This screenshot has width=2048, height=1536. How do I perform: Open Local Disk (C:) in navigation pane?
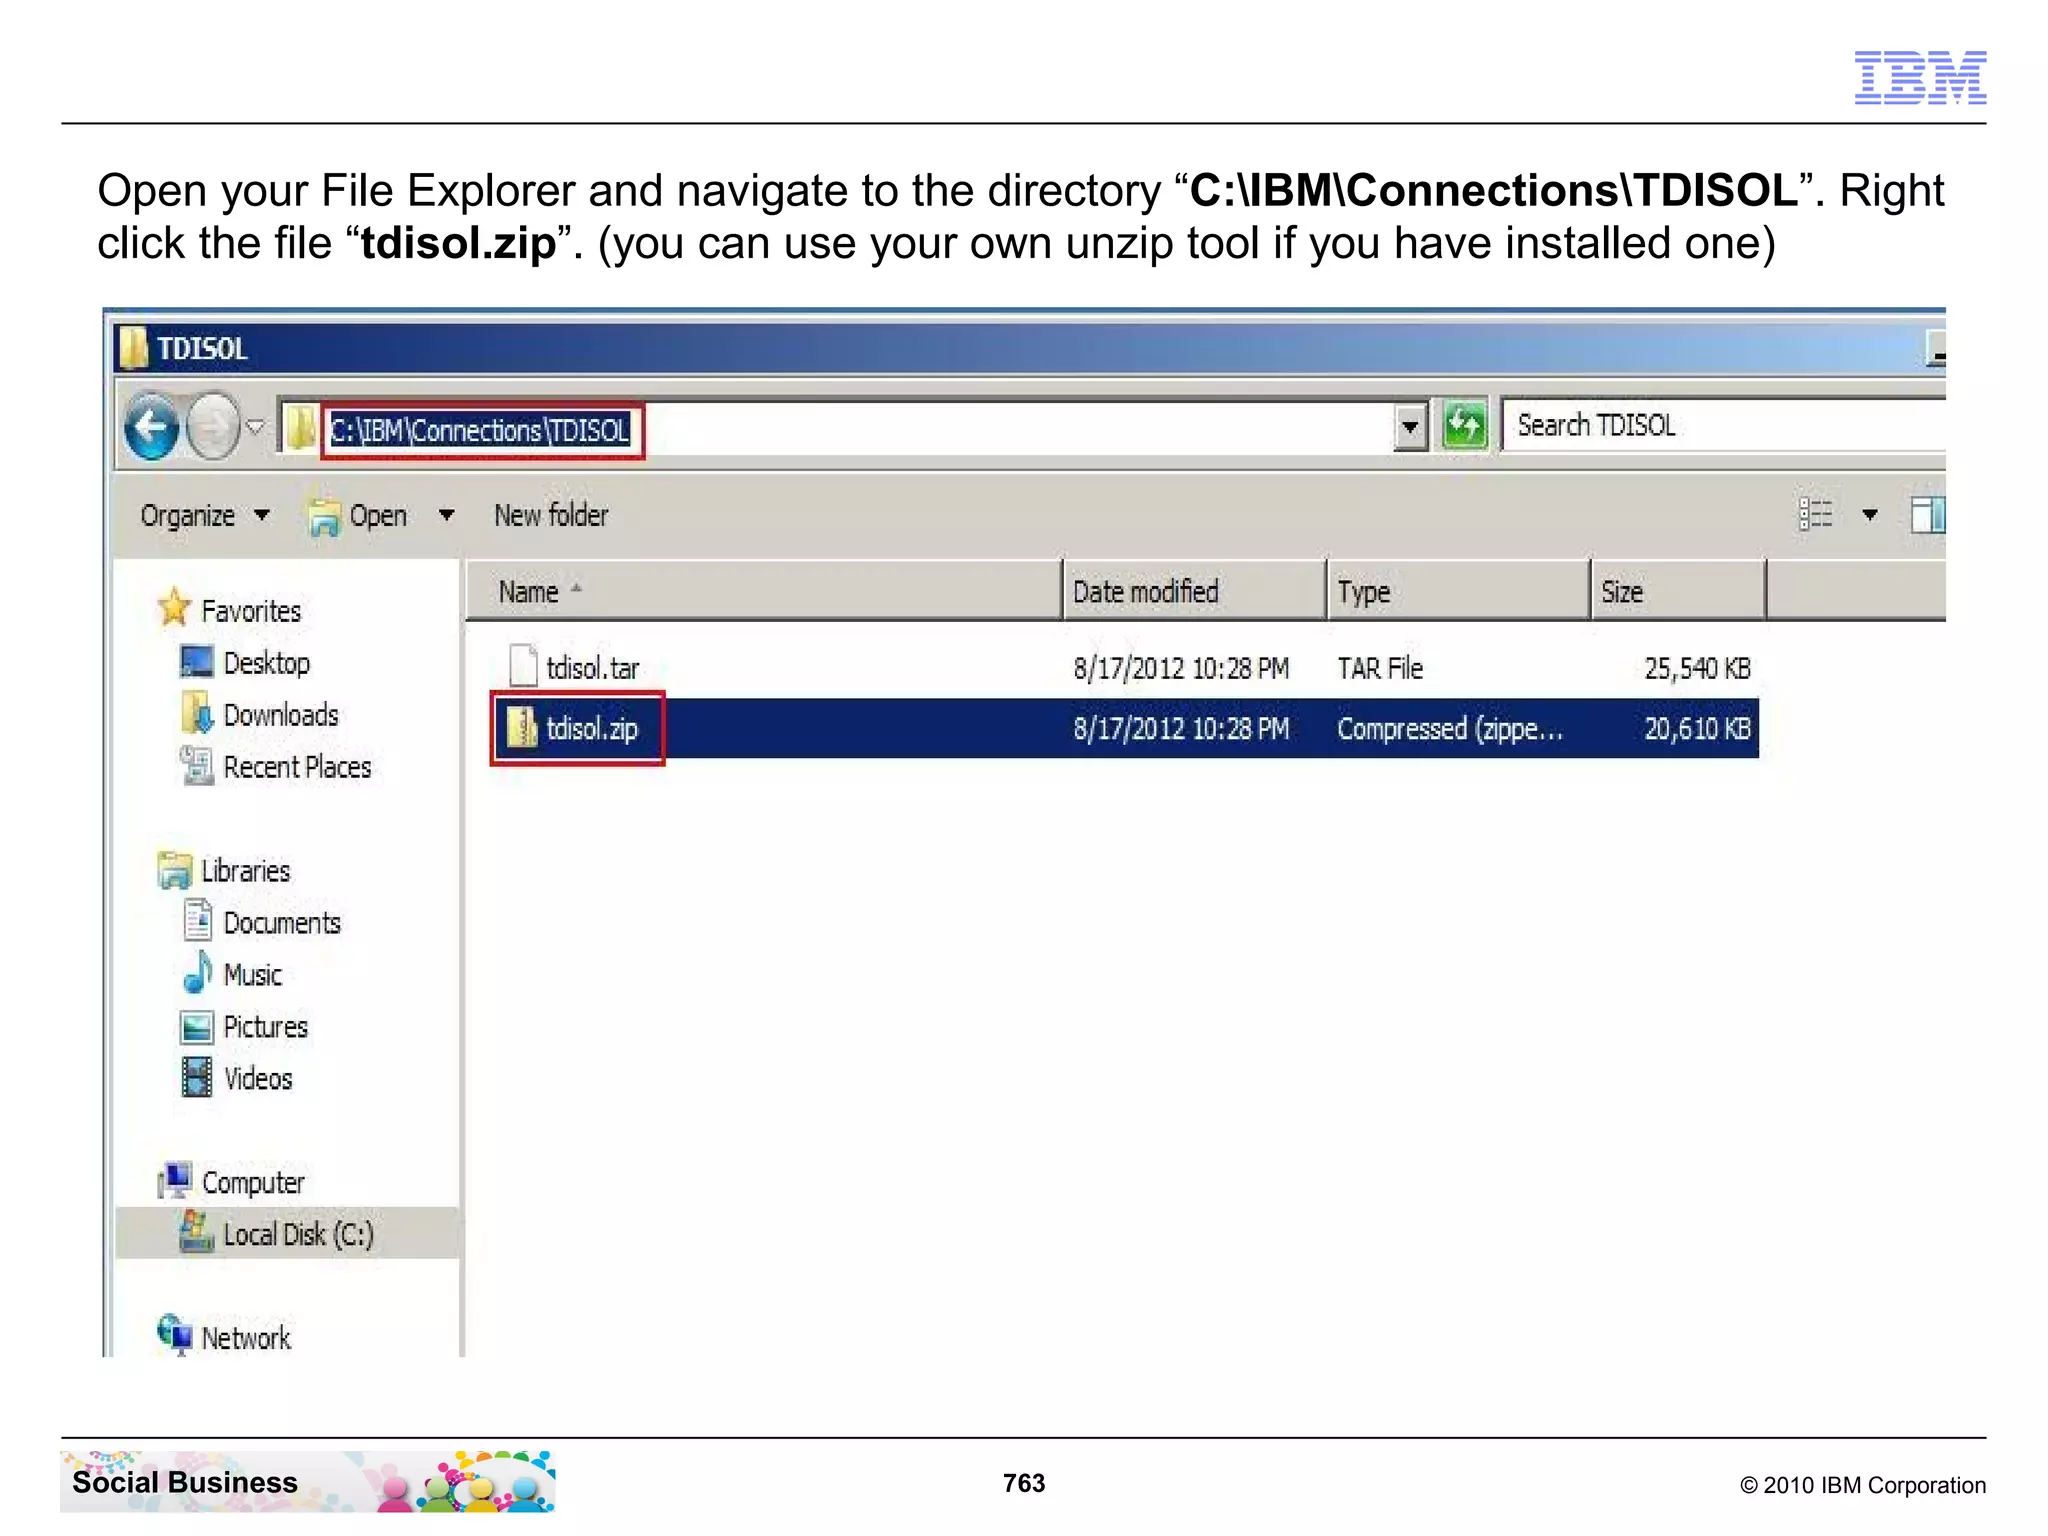point(298,1235)
